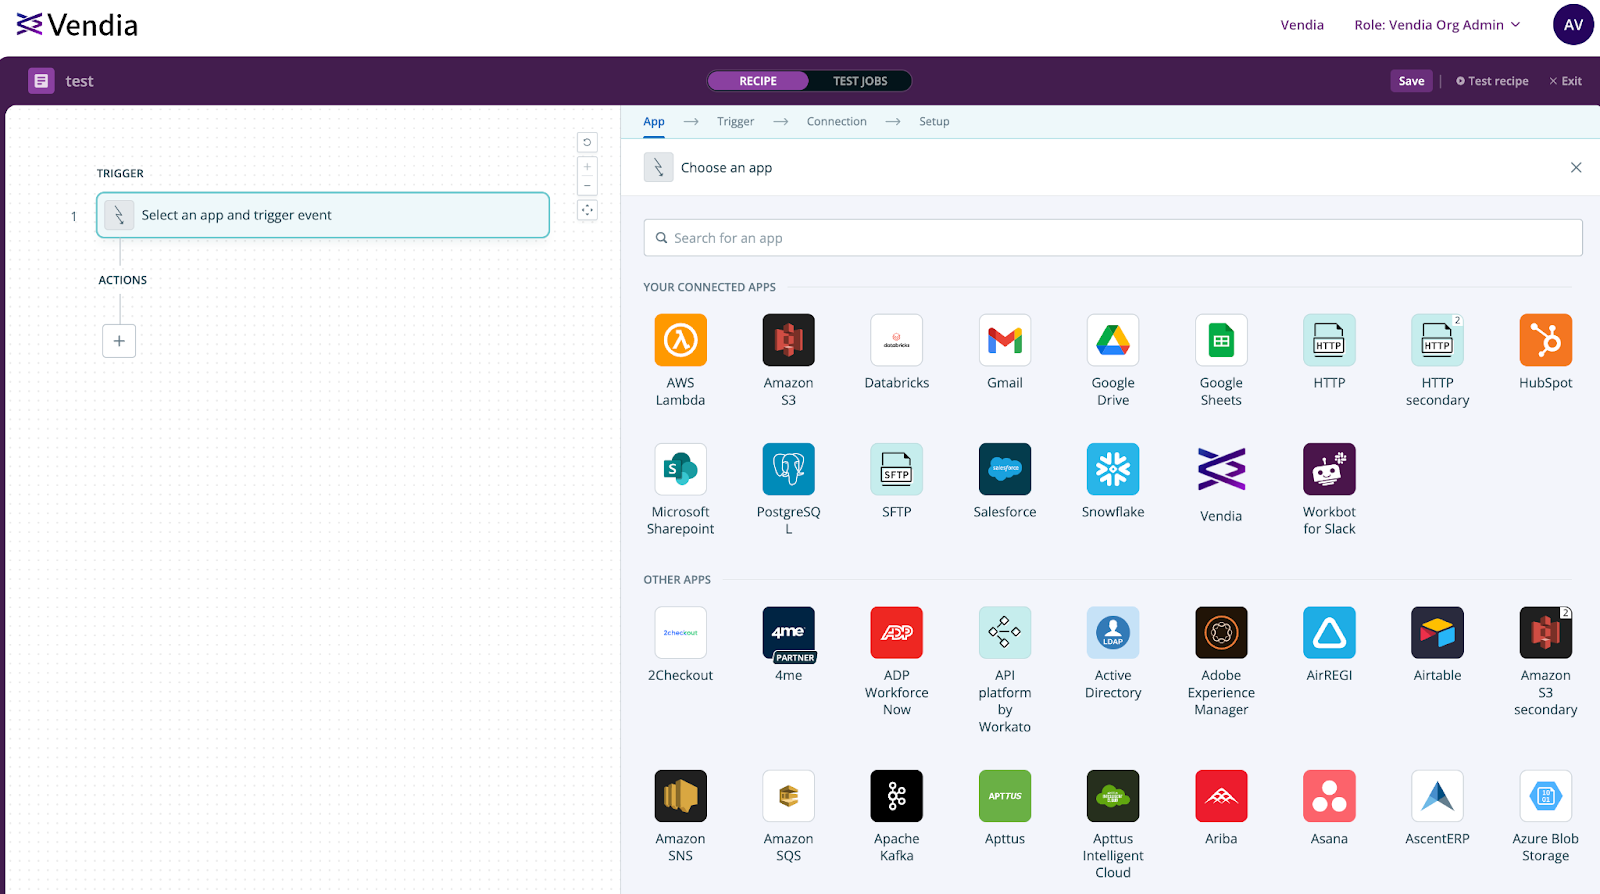
Task: Reset the canvas view rotation icon
Action: pyautogui.click(x=587, y=142)
